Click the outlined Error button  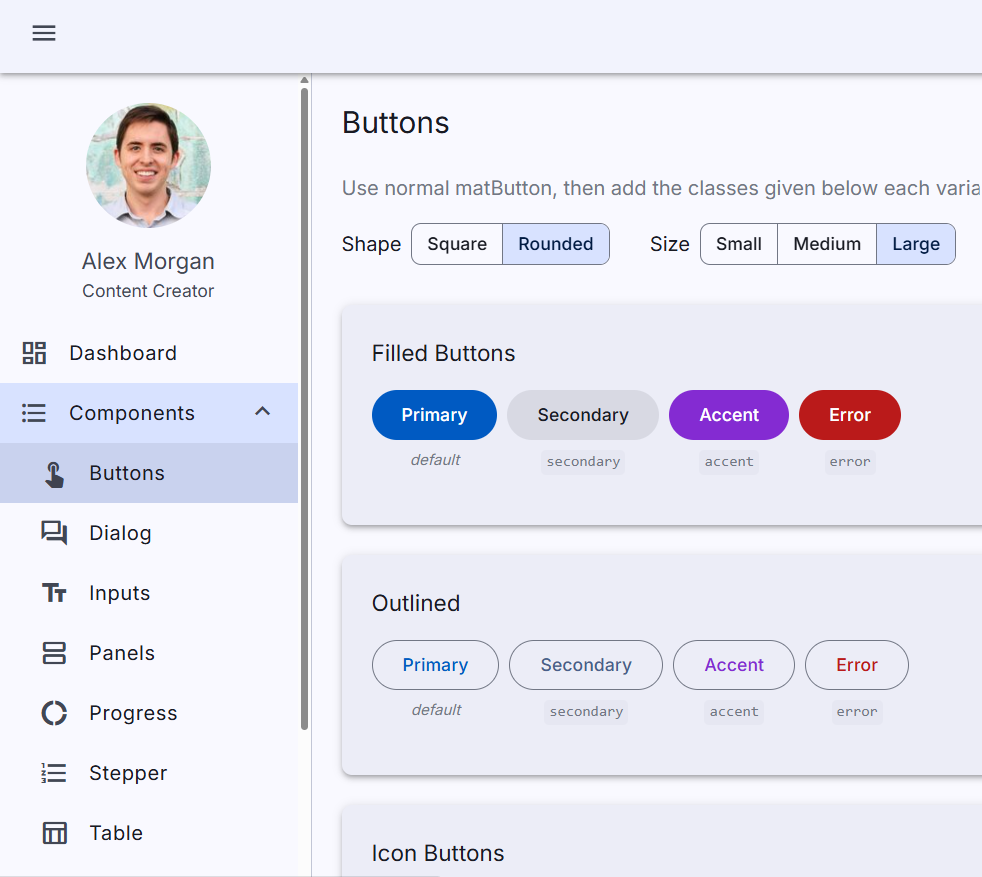(856, 665)
